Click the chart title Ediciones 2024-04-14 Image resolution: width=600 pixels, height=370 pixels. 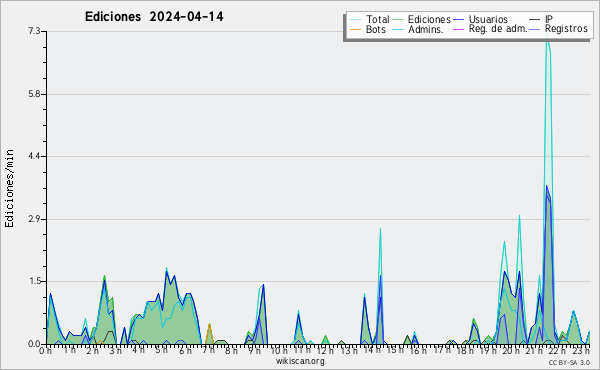pos(154,17)
